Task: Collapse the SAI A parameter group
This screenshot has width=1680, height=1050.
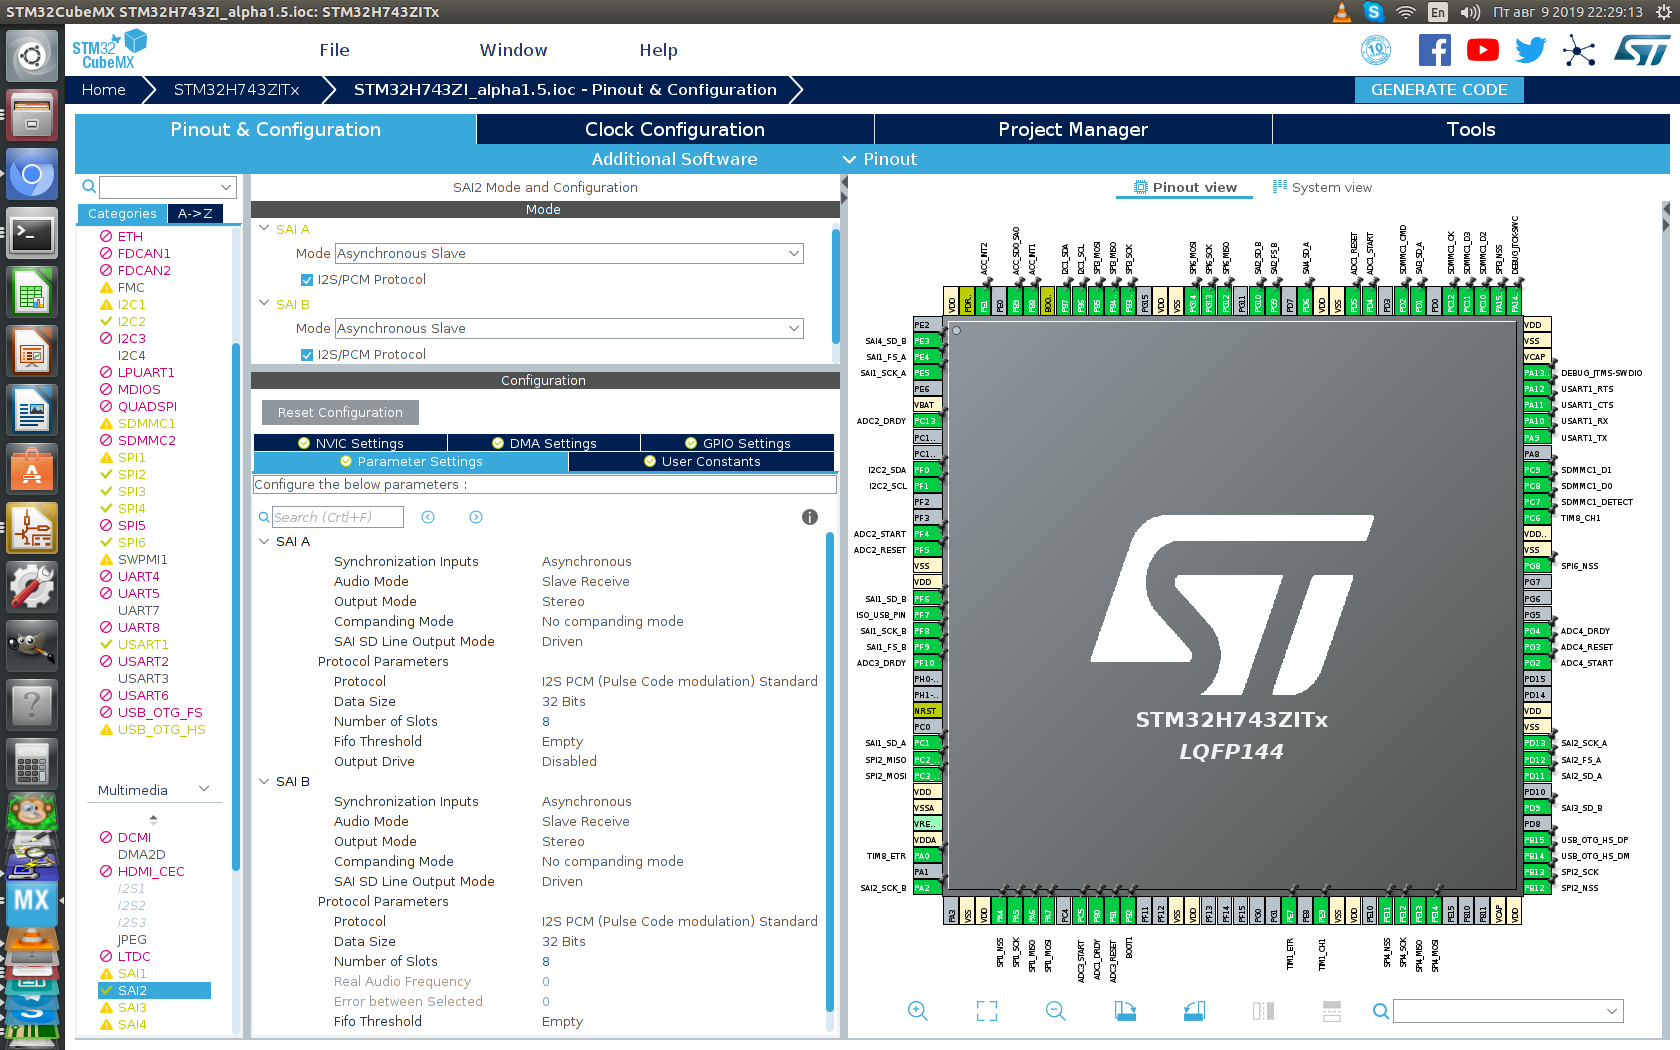Action: coord(265,541)
